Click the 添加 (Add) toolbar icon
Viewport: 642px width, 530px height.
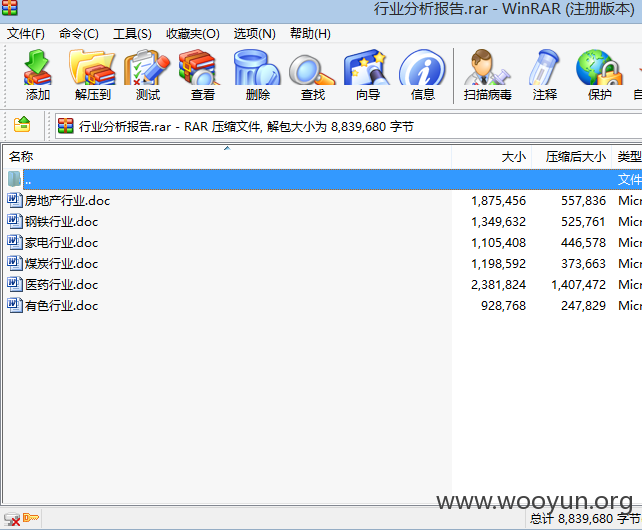click(38, 67)
